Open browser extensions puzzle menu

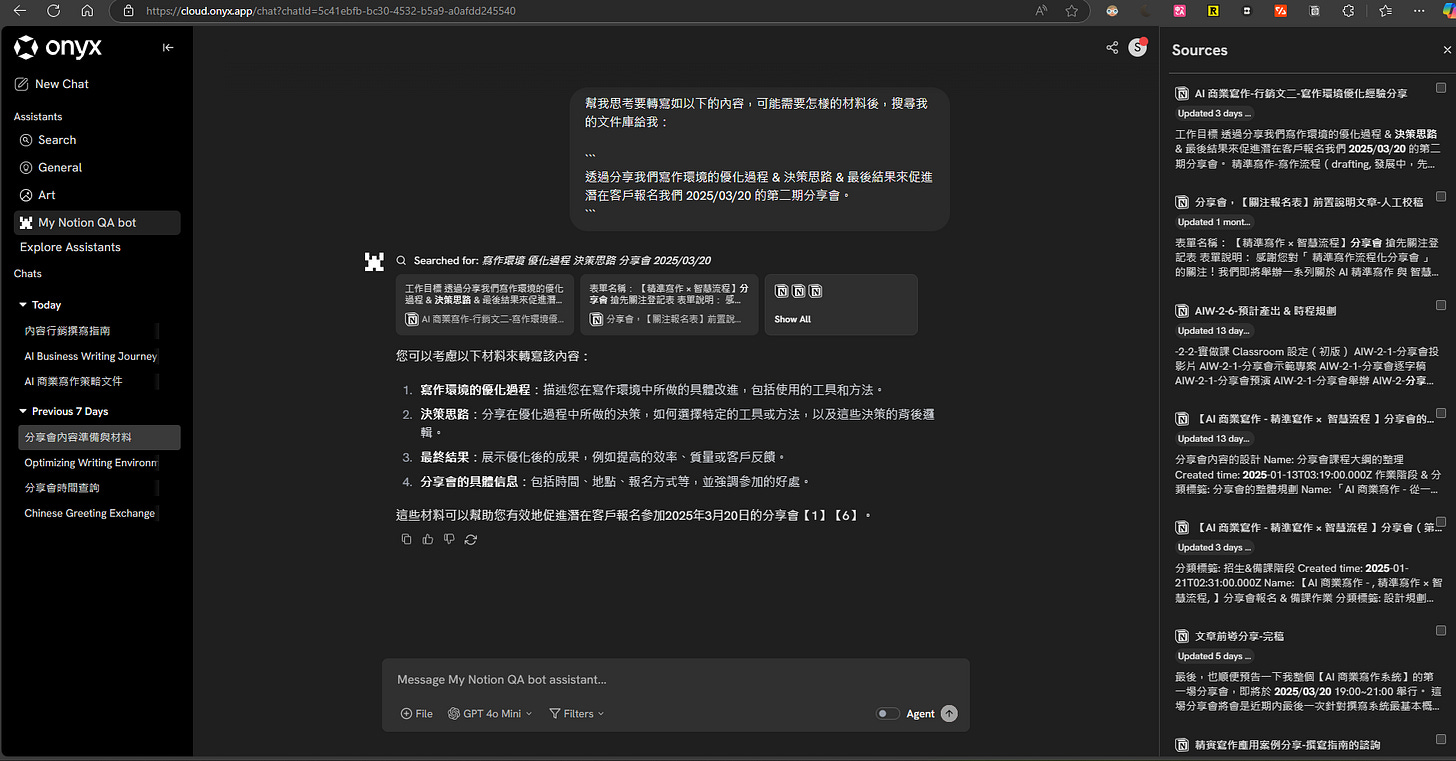point(1348,11)
